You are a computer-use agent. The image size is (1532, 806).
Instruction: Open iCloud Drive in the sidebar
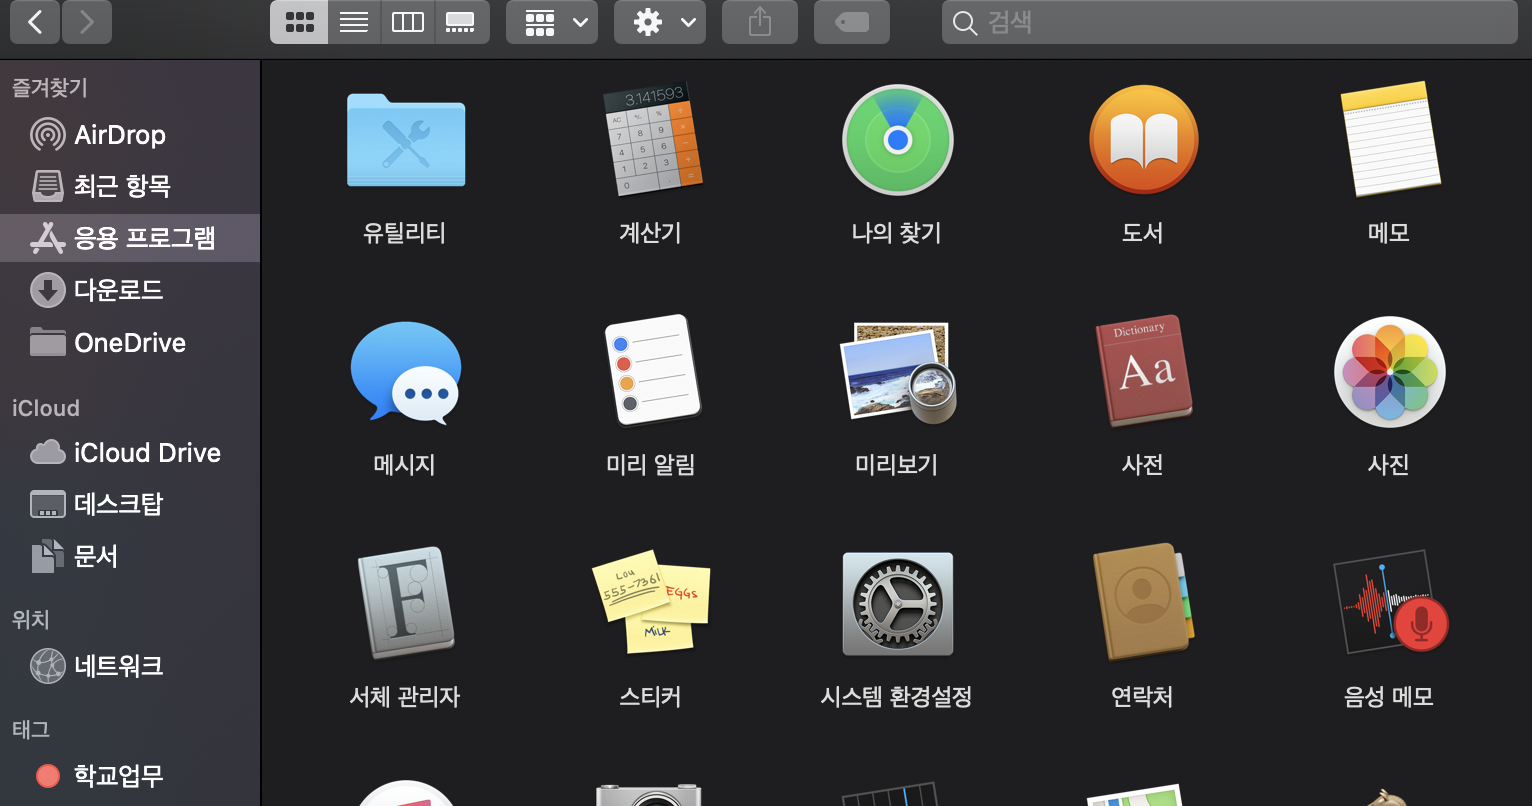(130, 452)
